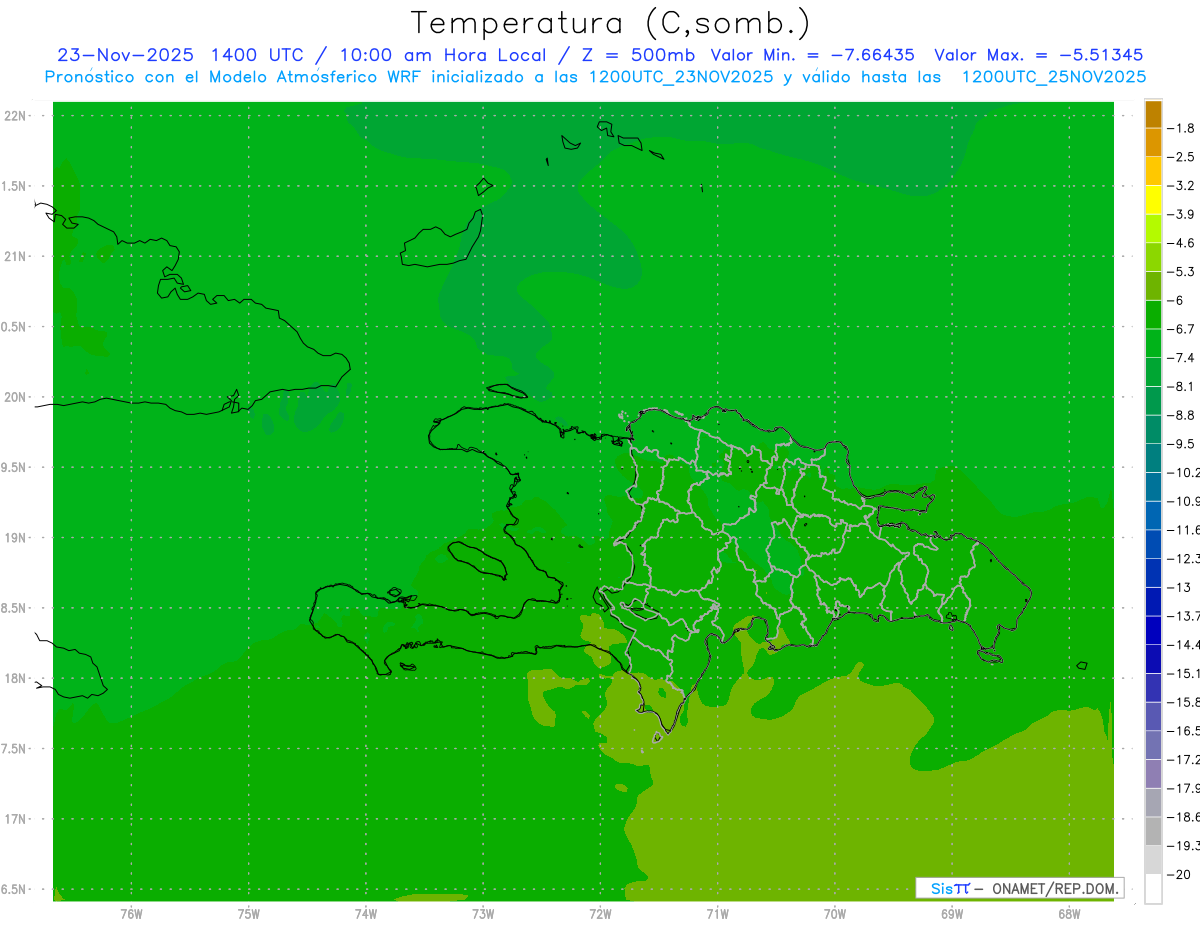Click the '20N' latitude label
Screen dimensions: 1200x927
(15, 397)
